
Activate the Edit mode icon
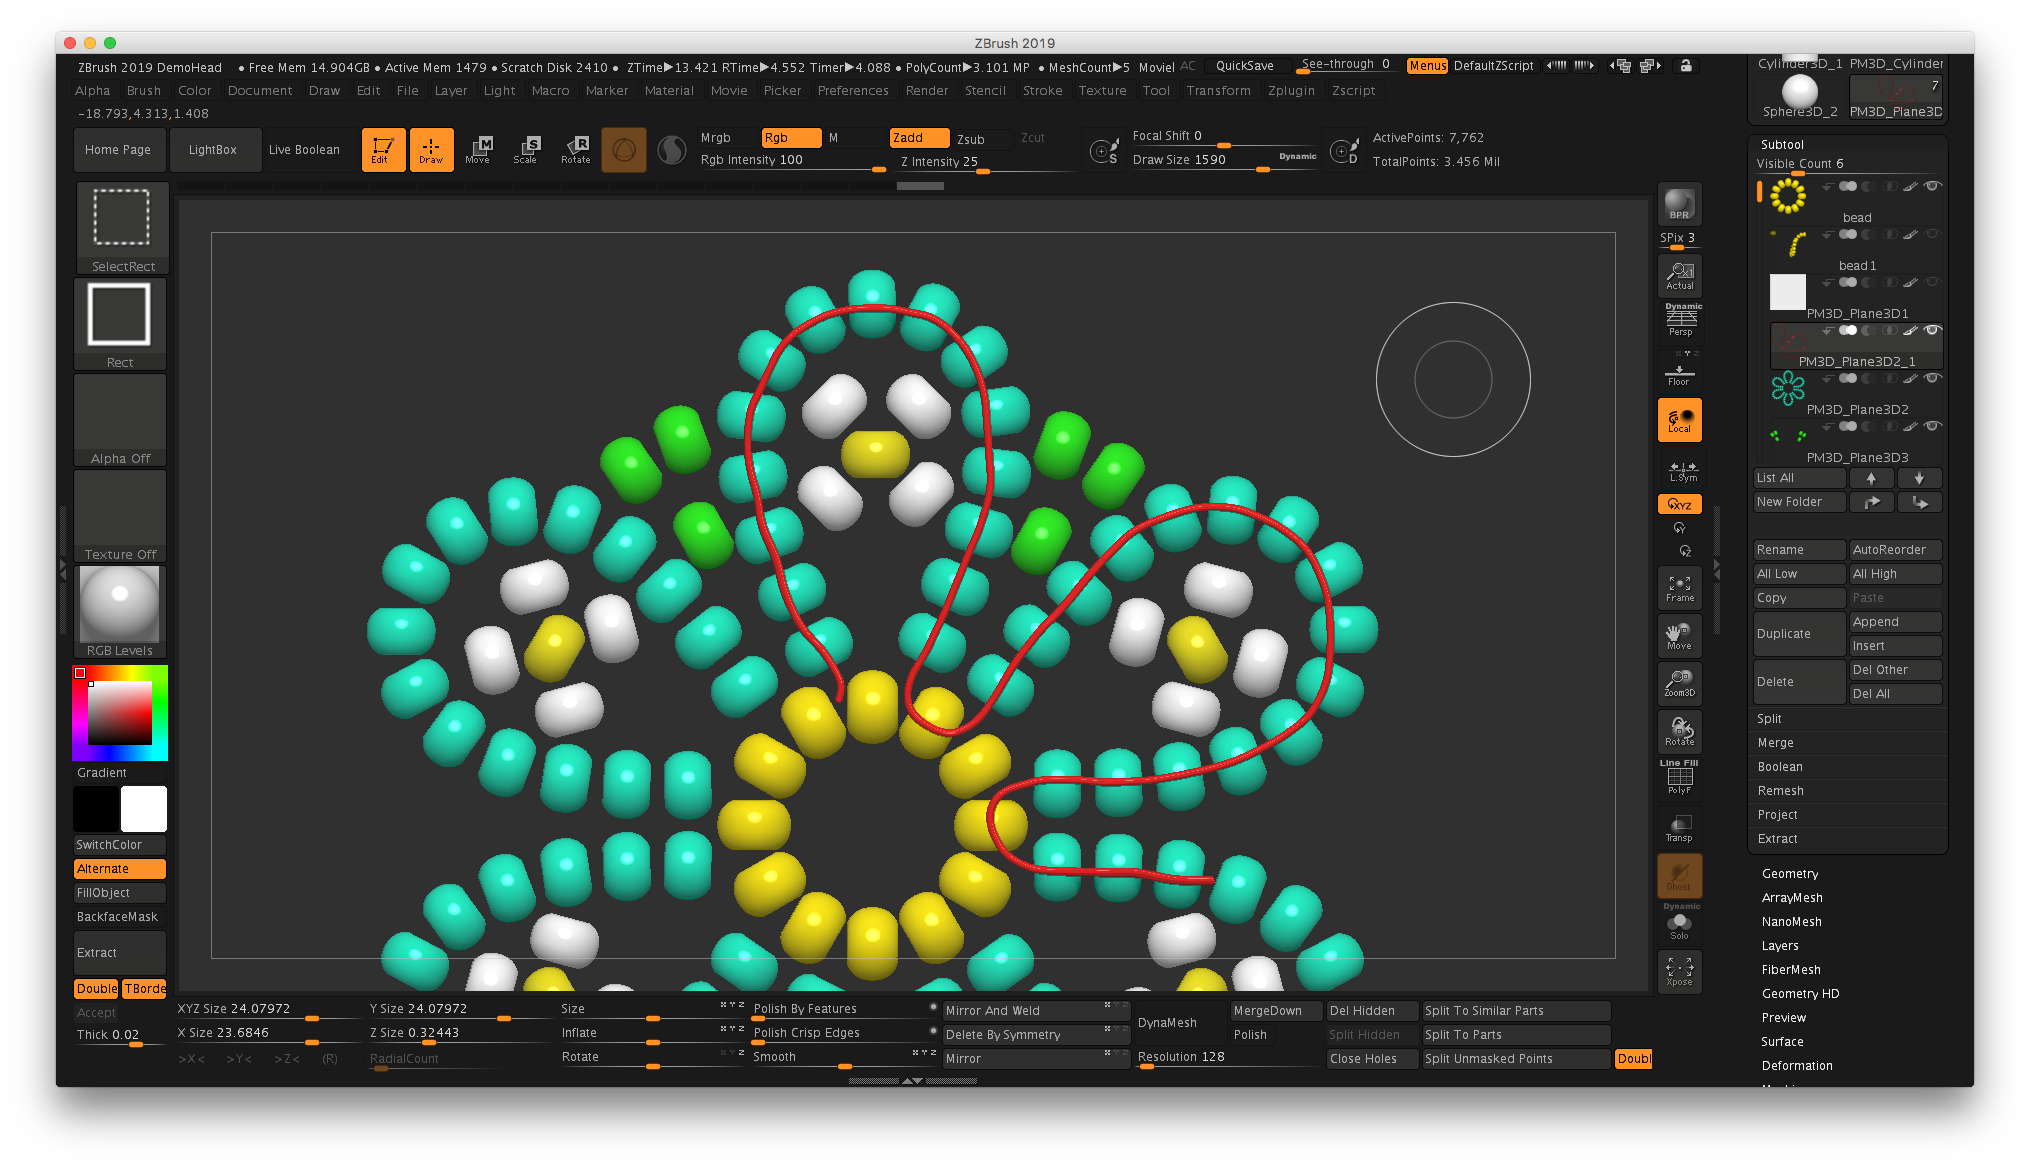(383, 150)
